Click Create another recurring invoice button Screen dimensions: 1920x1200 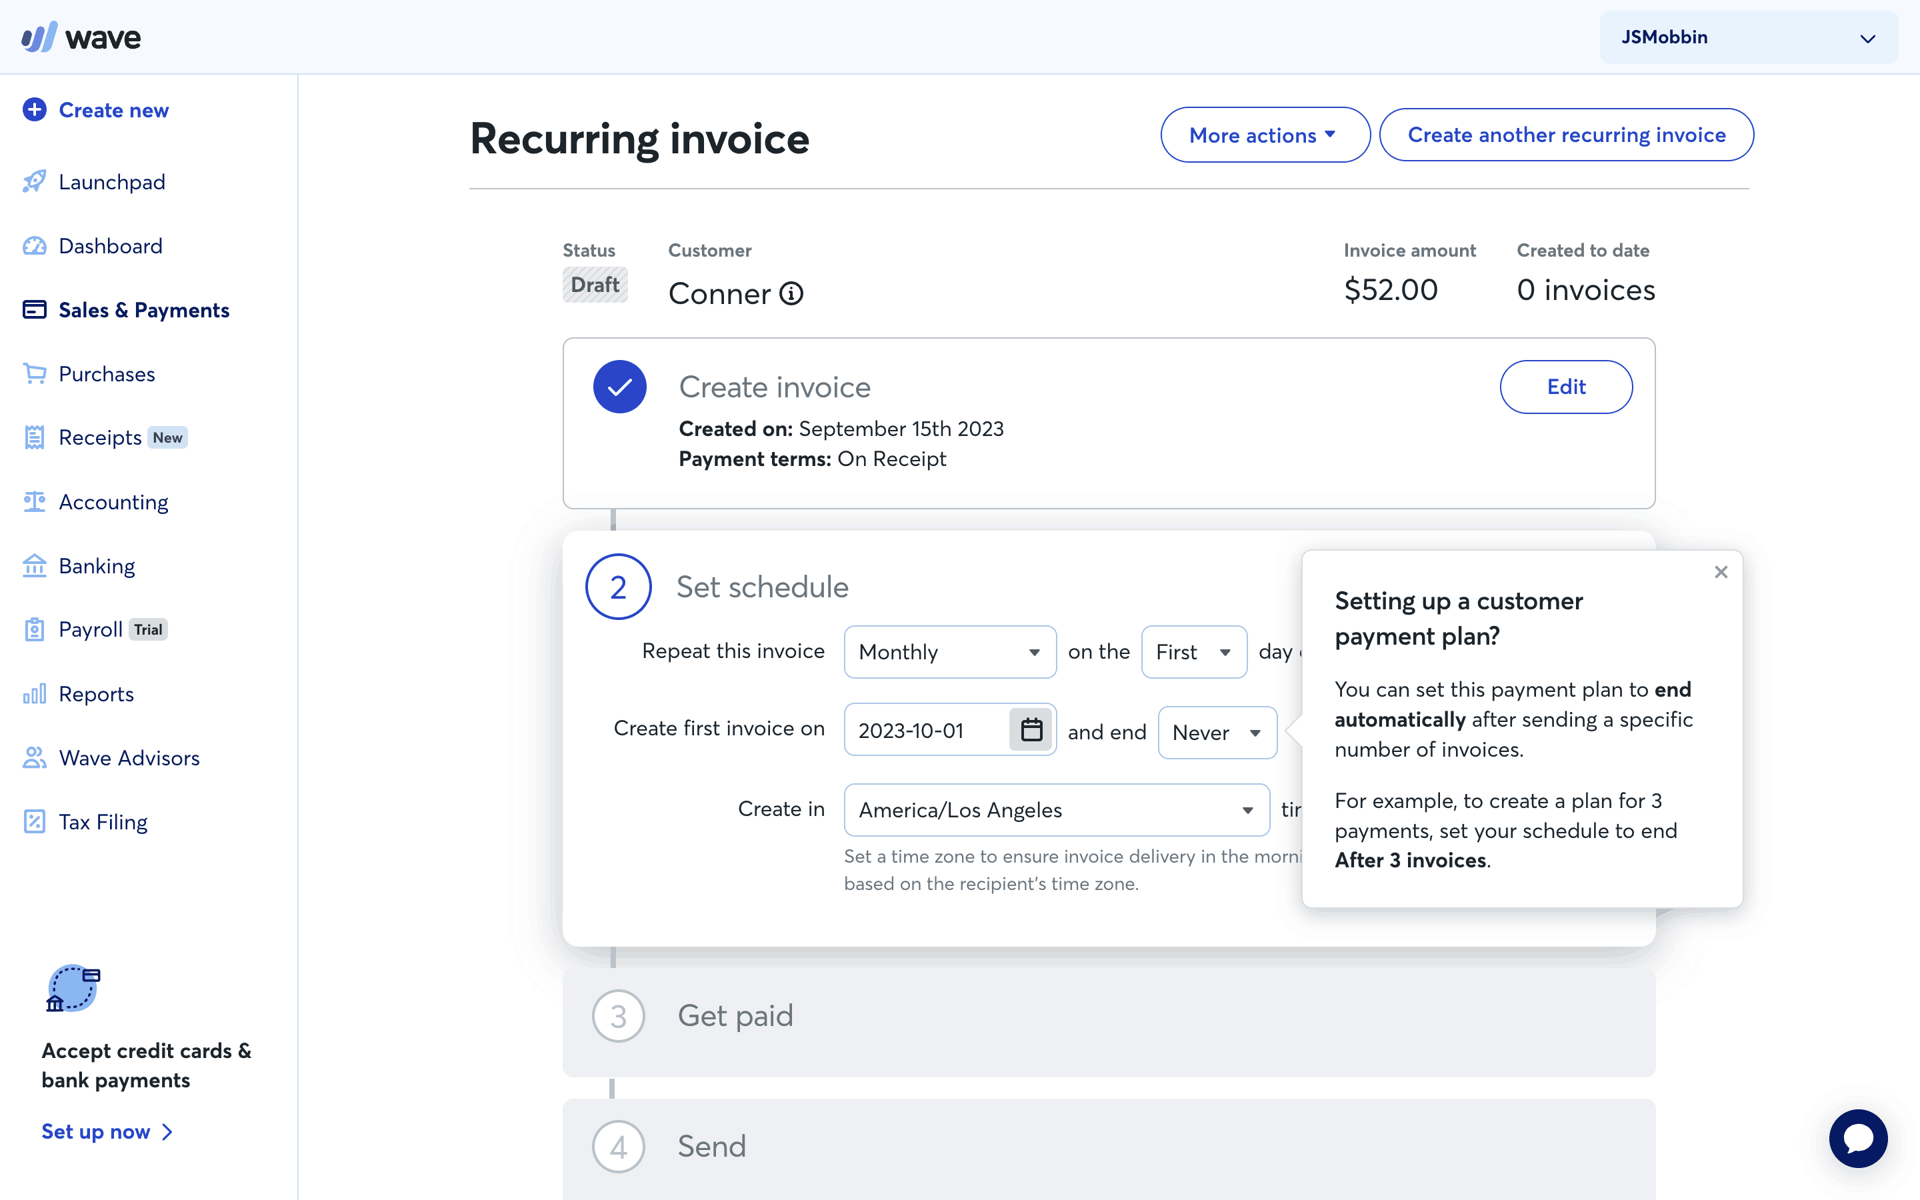point(1566,135)
